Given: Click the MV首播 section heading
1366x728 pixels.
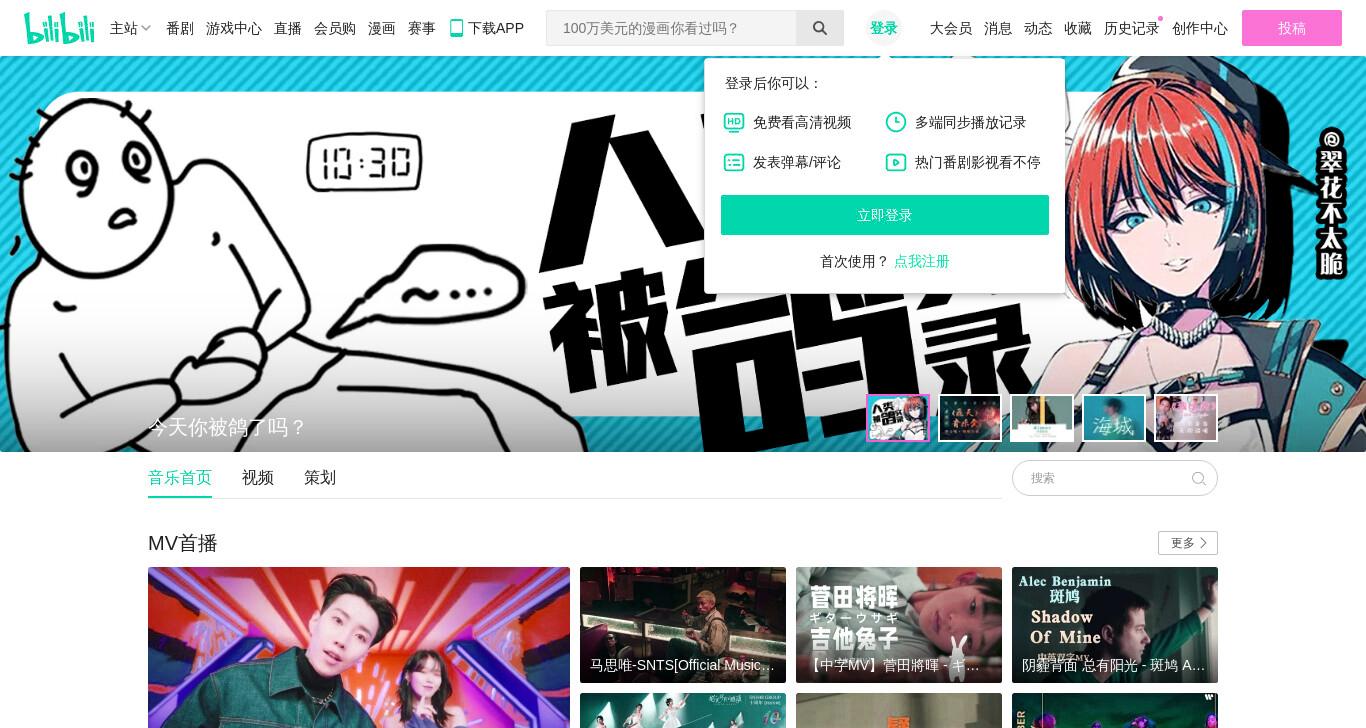Looking at the screenshot, I should click(183, 543).
